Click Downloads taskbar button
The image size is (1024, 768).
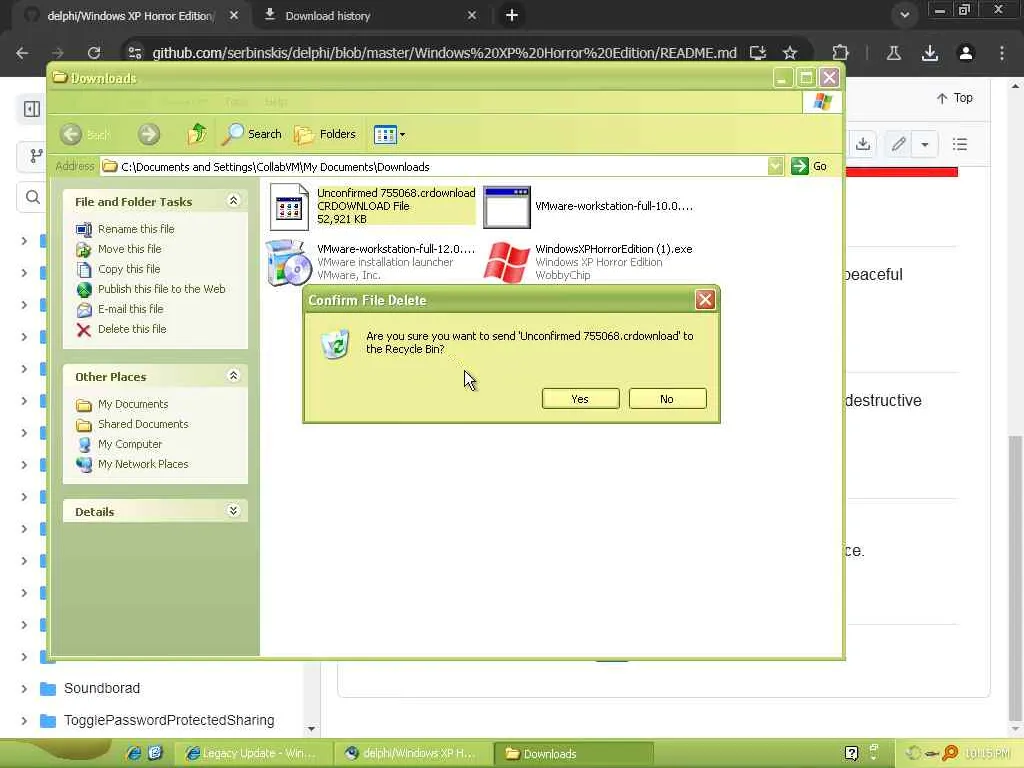pos(573,753)
